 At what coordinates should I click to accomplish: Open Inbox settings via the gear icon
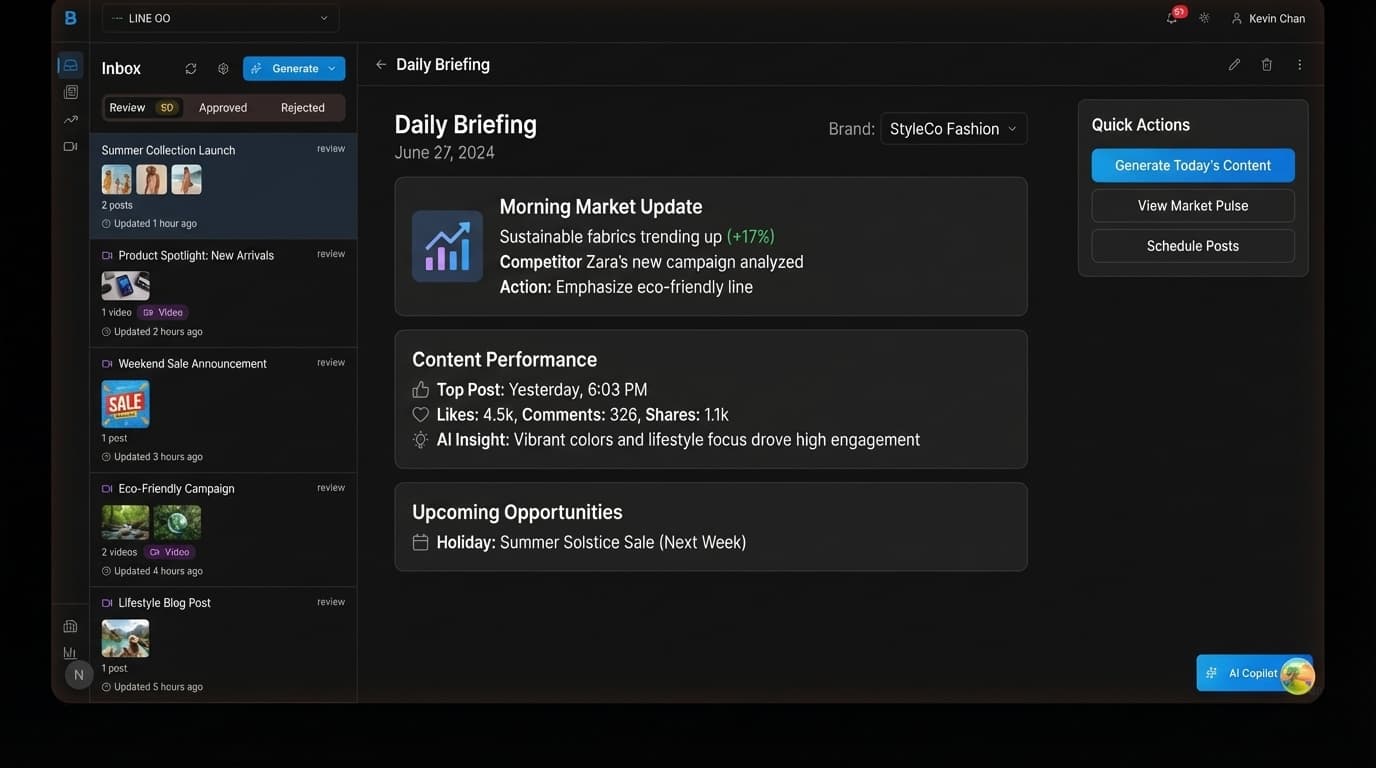click(x=222, y=68)
